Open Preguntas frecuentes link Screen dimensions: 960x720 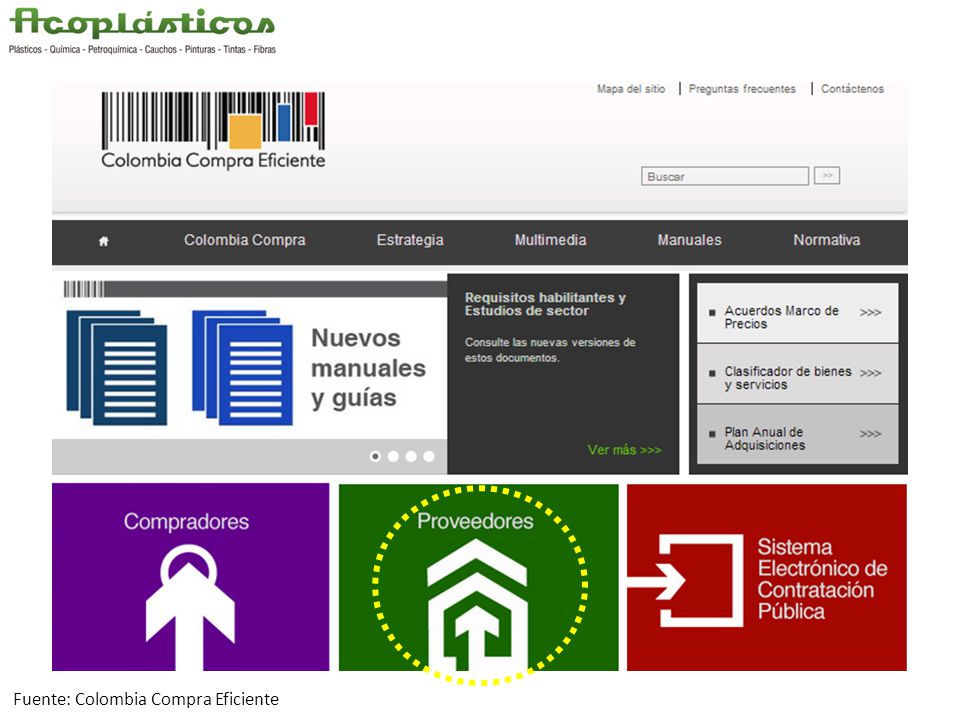(742, 89)
